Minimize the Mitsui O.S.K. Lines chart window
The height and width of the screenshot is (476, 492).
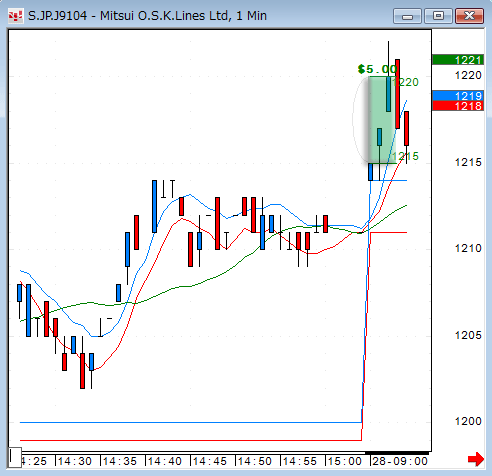(407, 16)
